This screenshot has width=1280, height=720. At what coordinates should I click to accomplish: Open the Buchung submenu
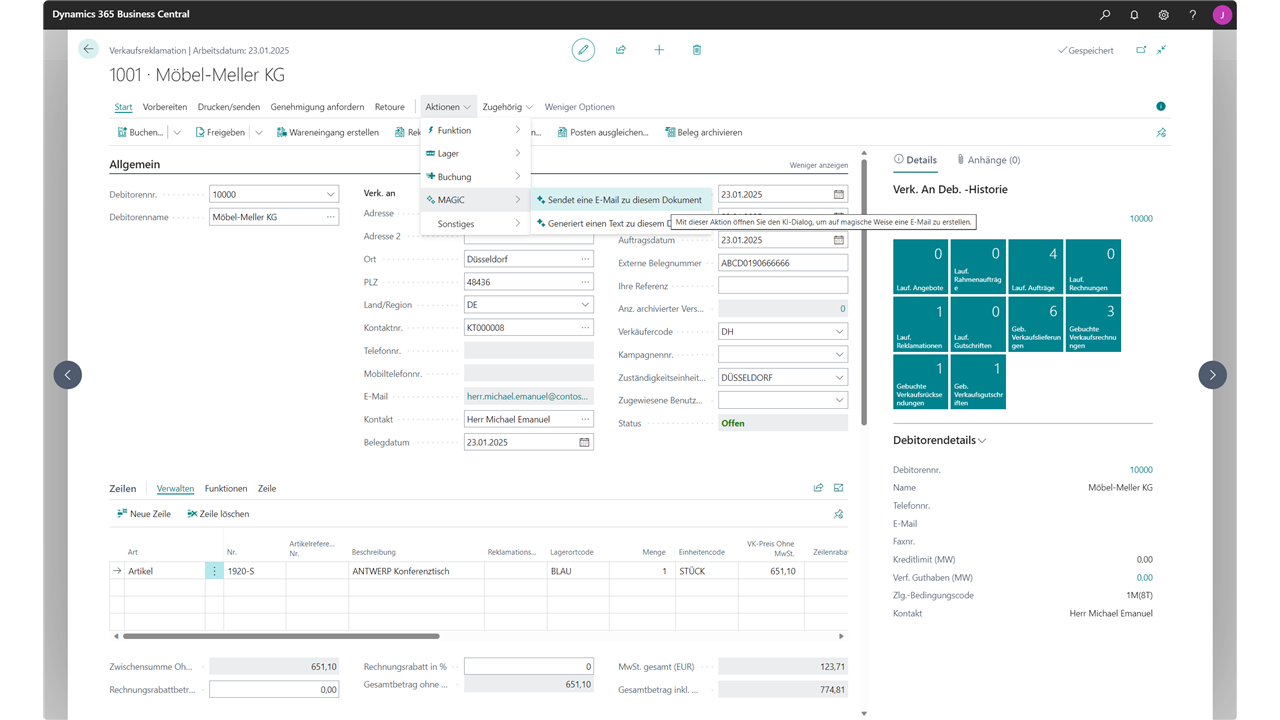coord(475,177)
